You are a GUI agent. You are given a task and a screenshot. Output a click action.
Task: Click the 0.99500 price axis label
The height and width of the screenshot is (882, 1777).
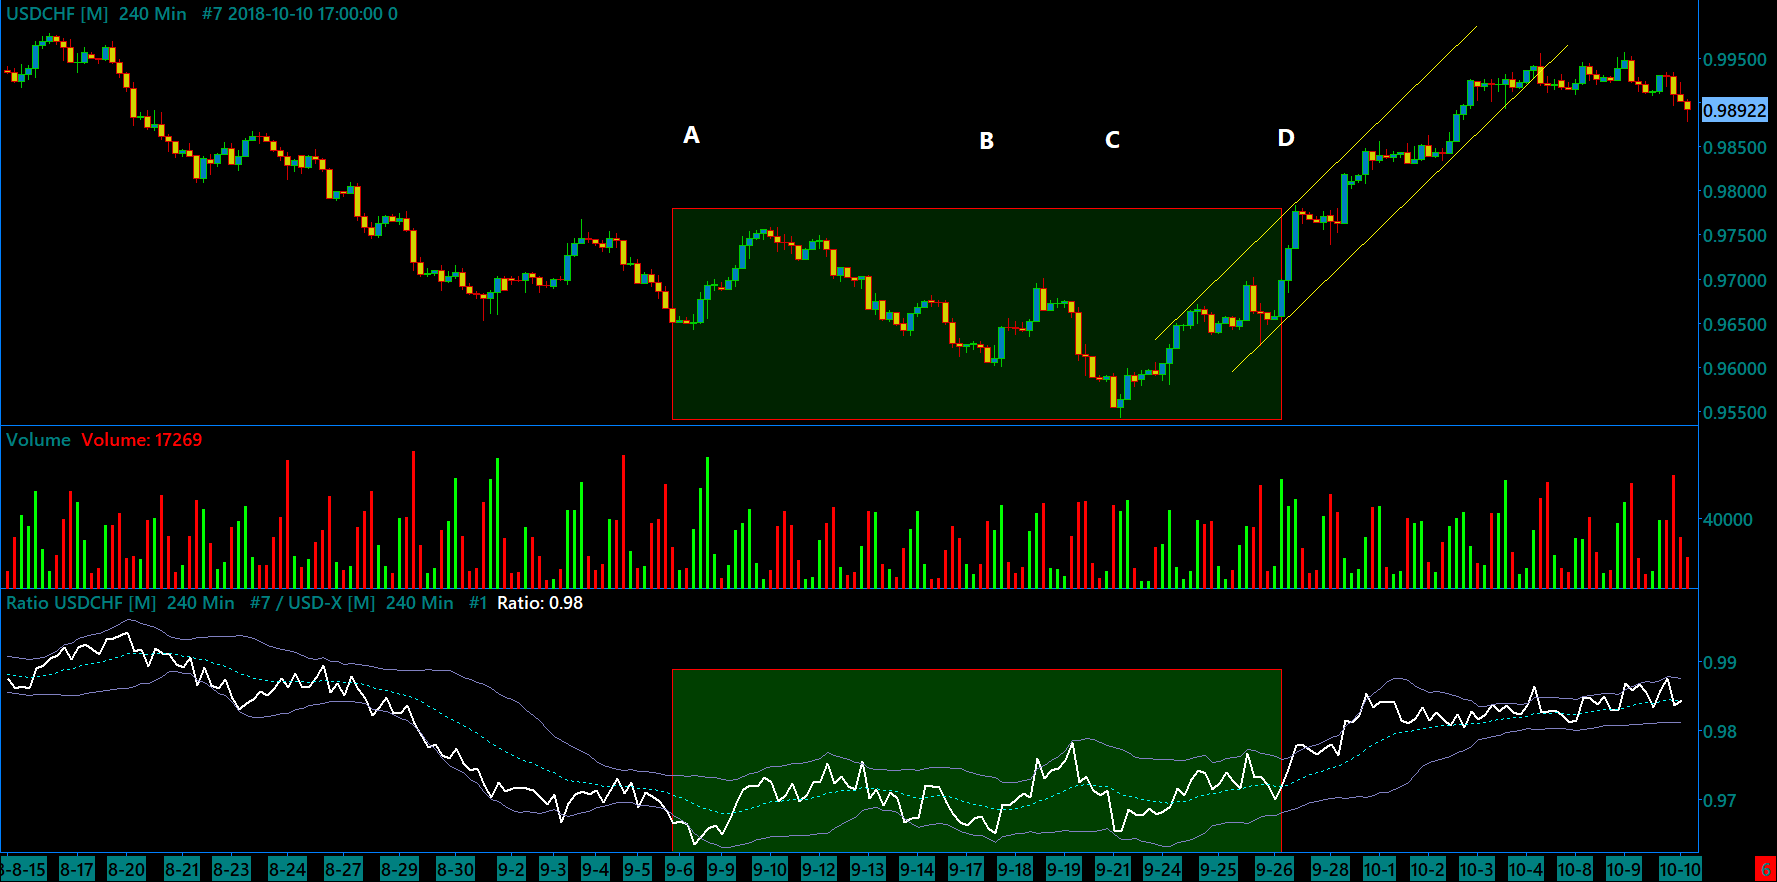click(1735, 59)
